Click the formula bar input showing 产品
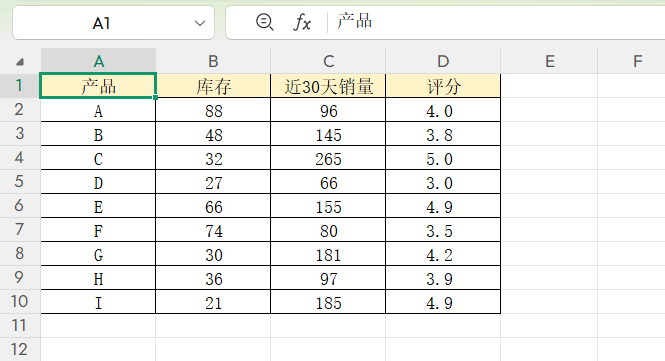 tap(496, 22)
